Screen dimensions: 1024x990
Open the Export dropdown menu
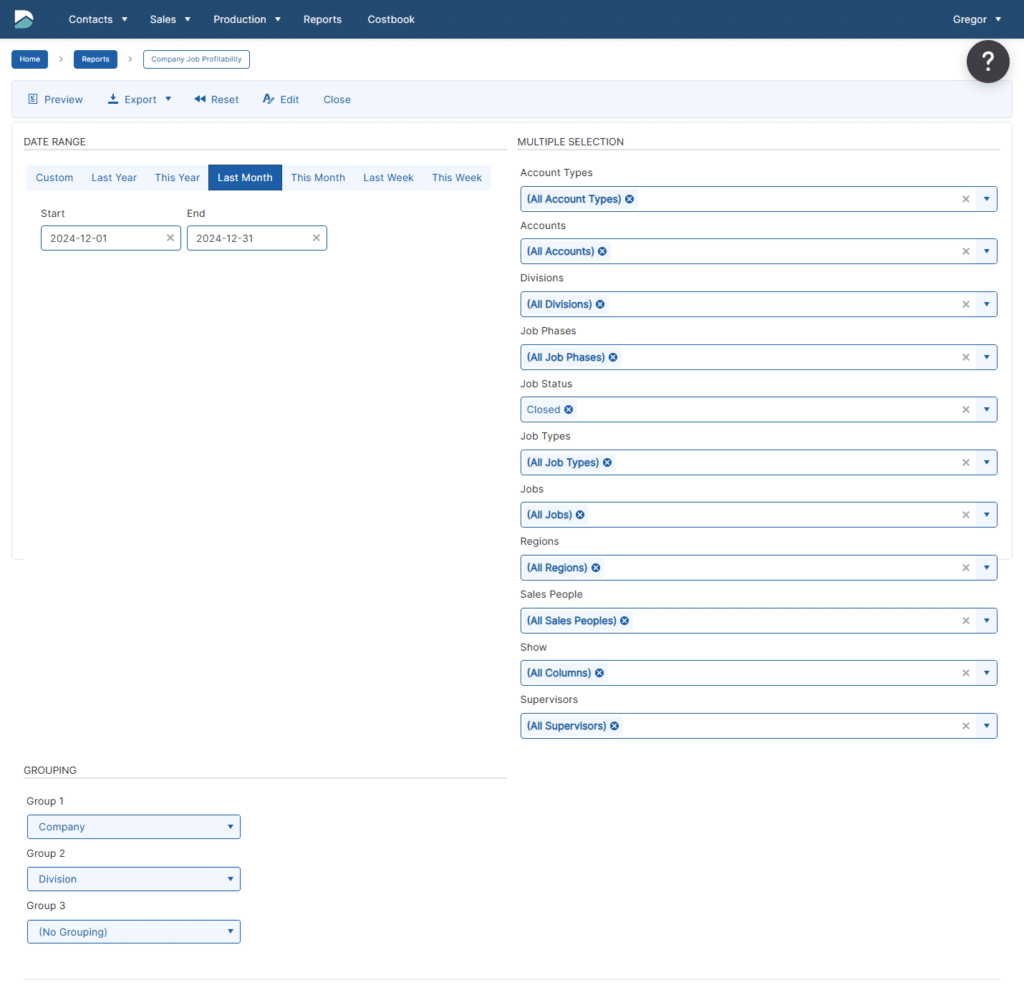click(140, 99)
